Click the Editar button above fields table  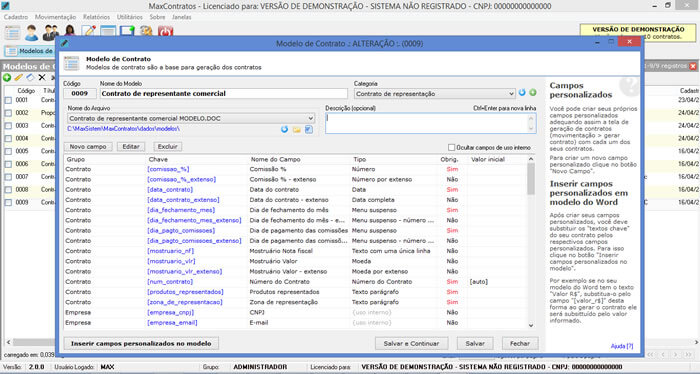(131, 146)
